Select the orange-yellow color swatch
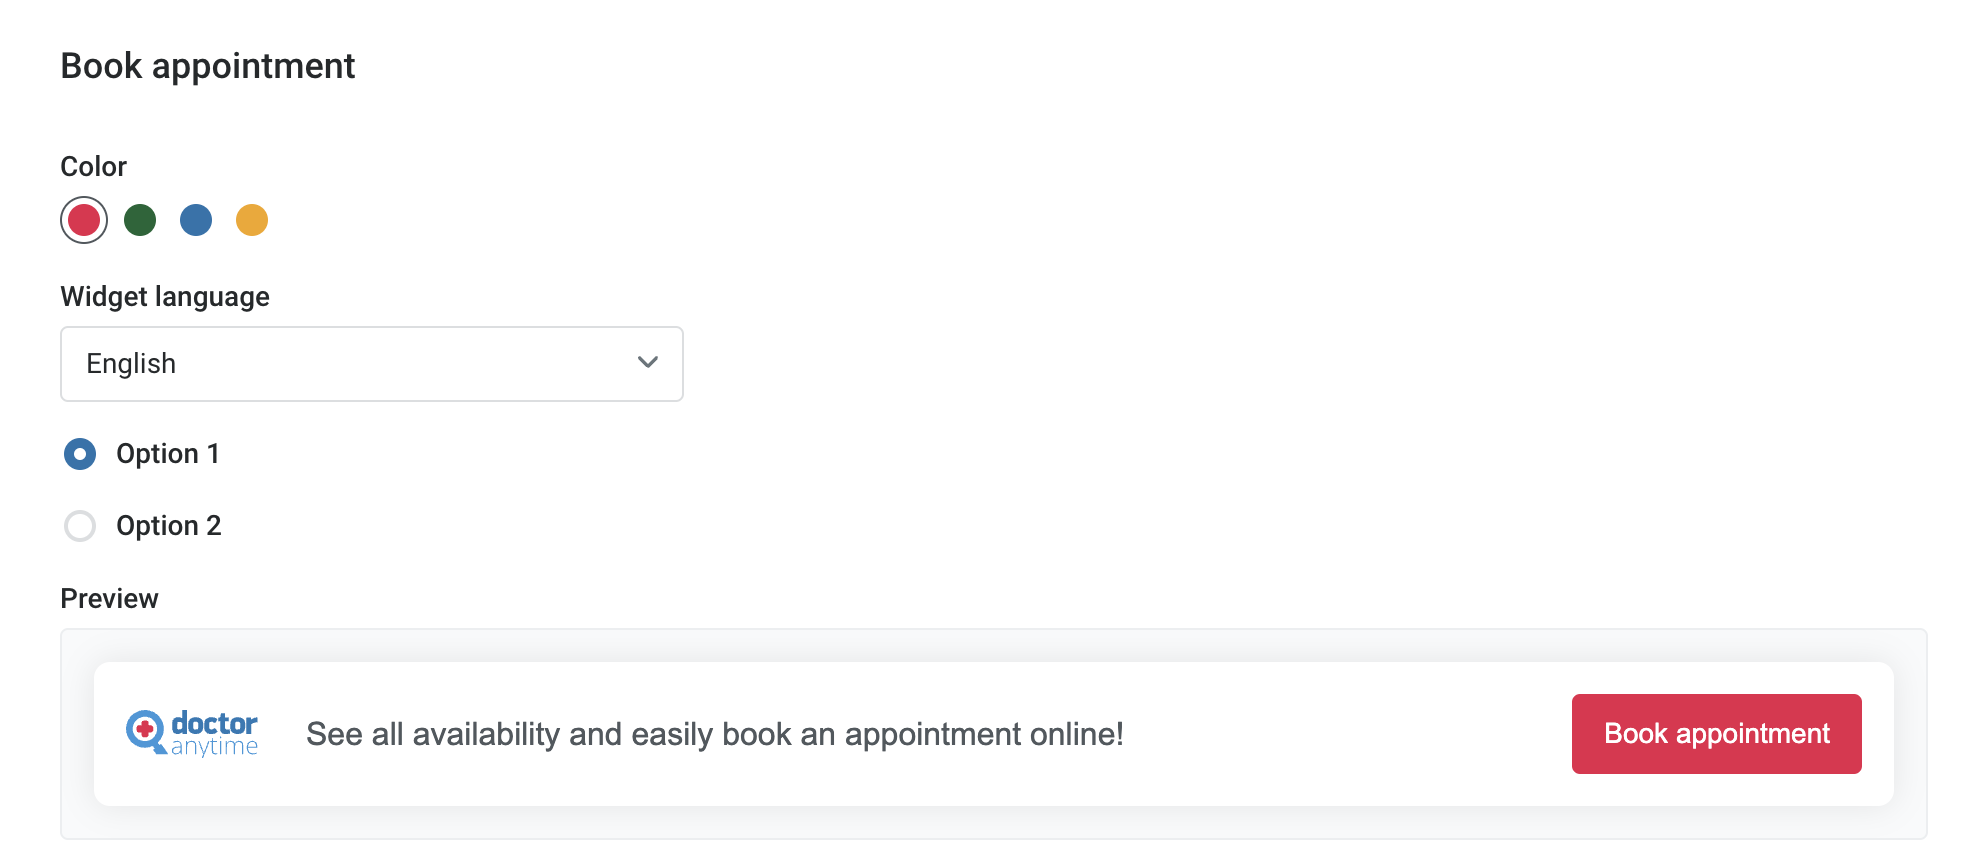1986x854 pixels. [252, 220]
